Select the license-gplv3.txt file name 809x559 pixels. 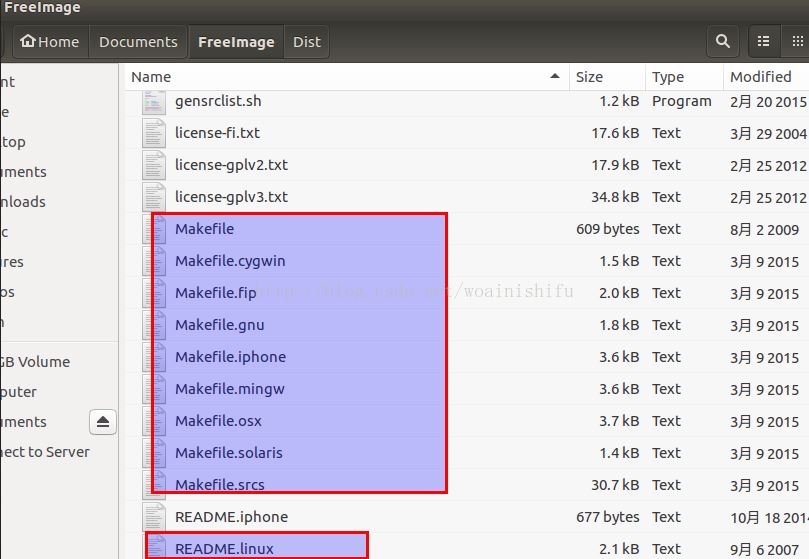click(x=231, y=197)
